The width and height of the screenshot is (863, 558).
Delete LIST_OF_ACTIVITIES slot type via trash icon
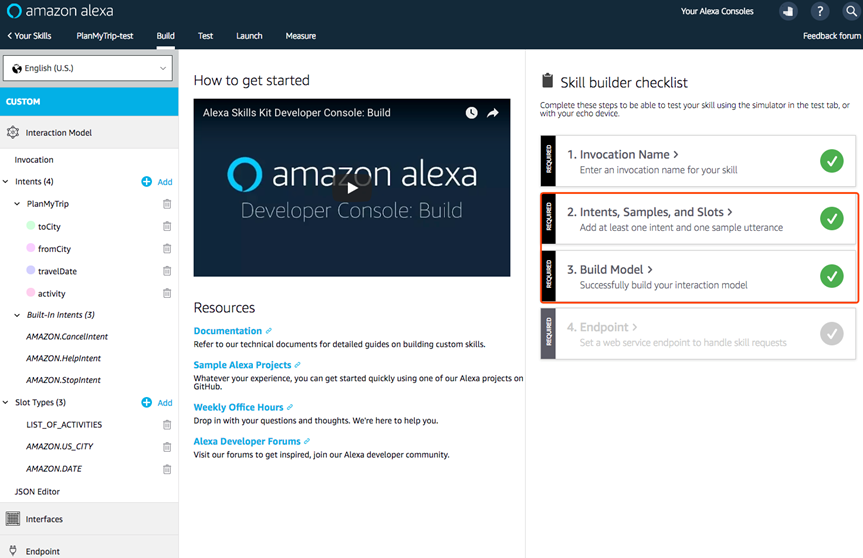[x=167, y=424]
